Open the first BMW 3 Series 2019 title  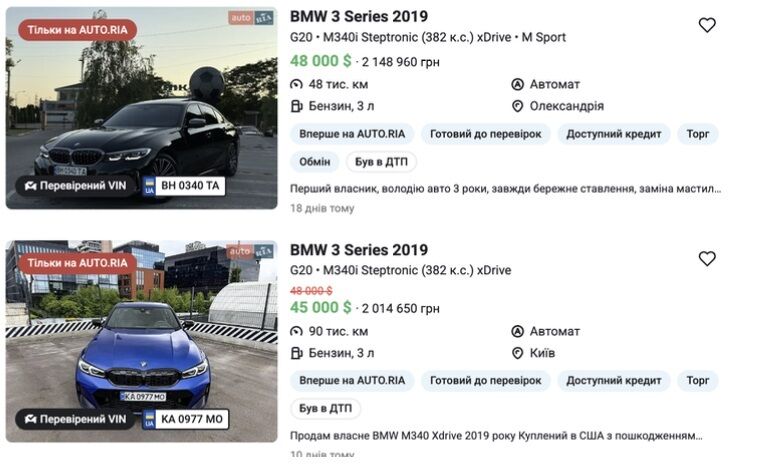(x=359, y=16)
